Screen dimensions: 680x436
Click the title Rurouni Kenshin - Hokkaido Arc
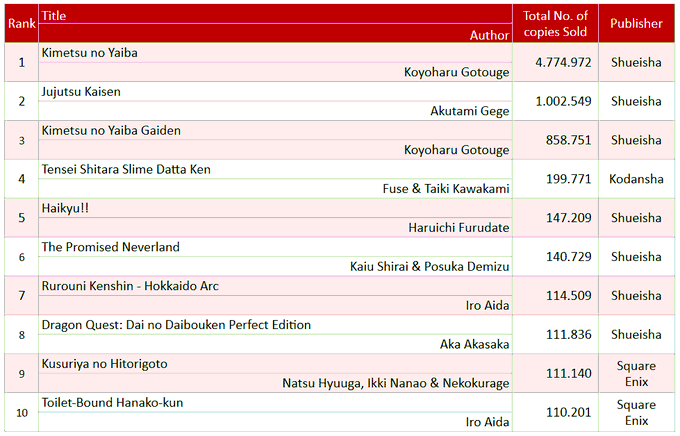point(130,286)
